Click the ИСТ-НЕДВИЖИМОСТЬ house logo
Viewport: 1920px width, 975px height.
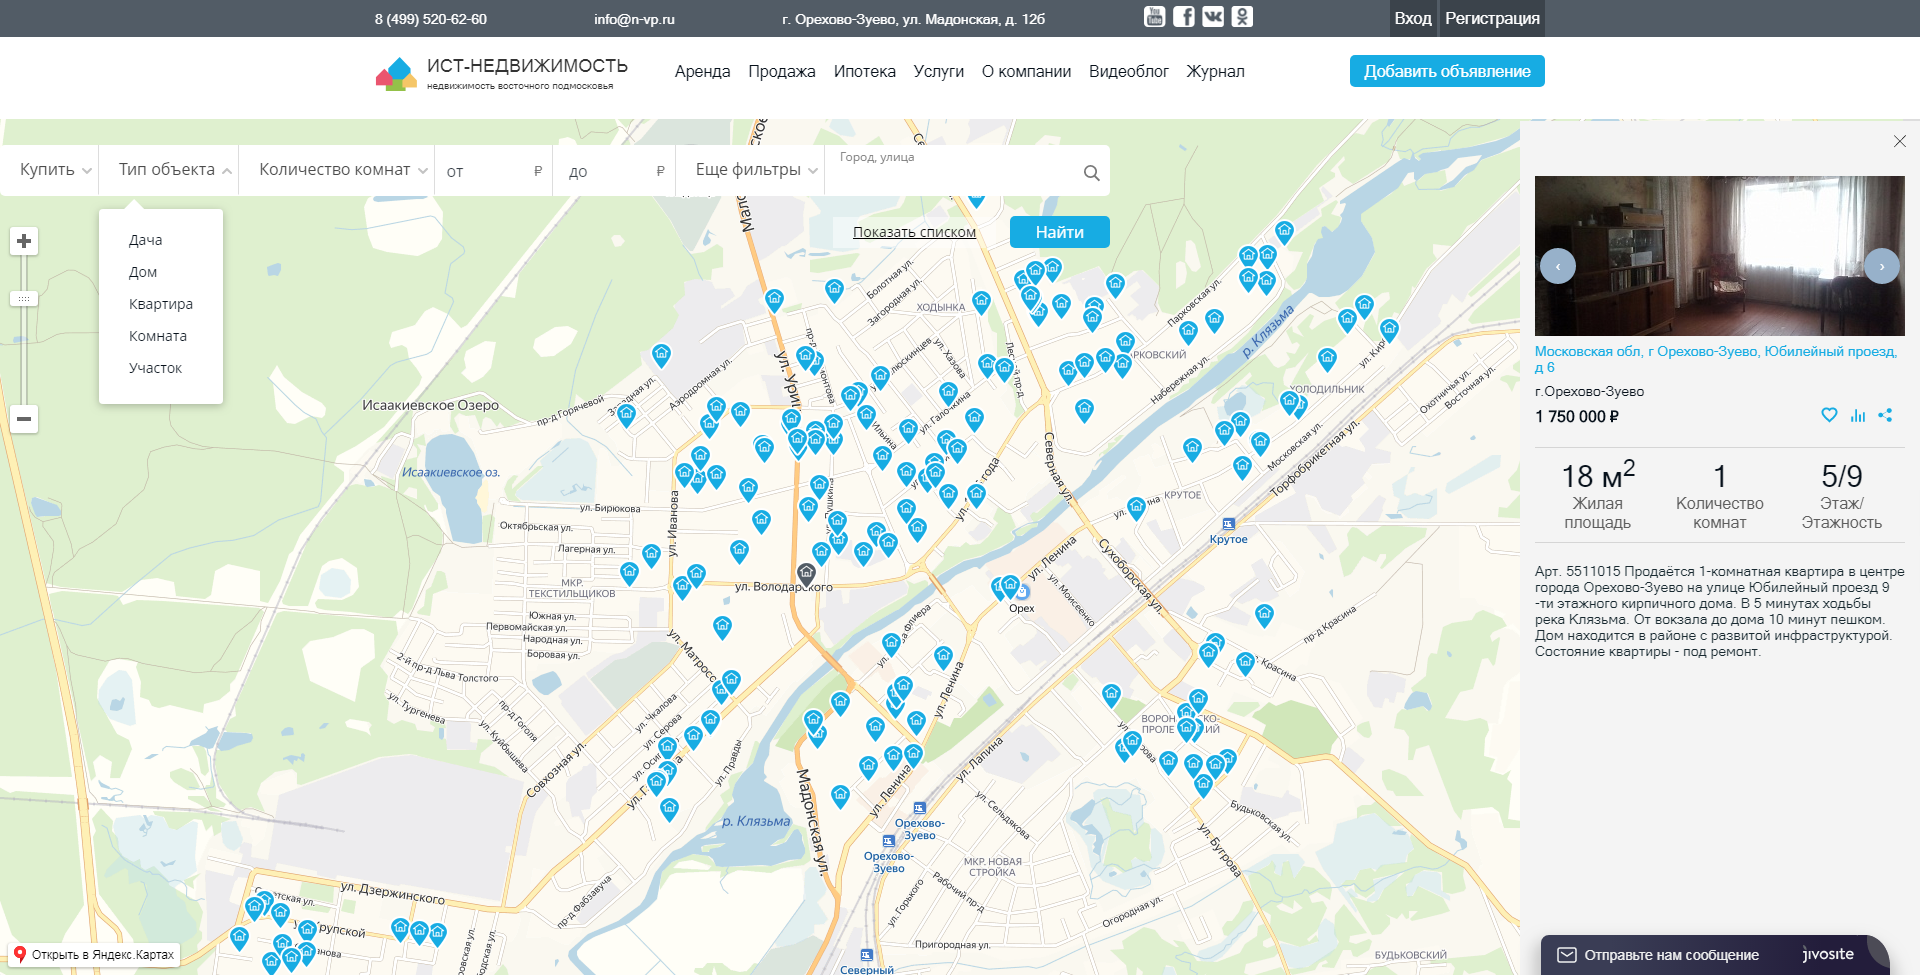[396, 74]
